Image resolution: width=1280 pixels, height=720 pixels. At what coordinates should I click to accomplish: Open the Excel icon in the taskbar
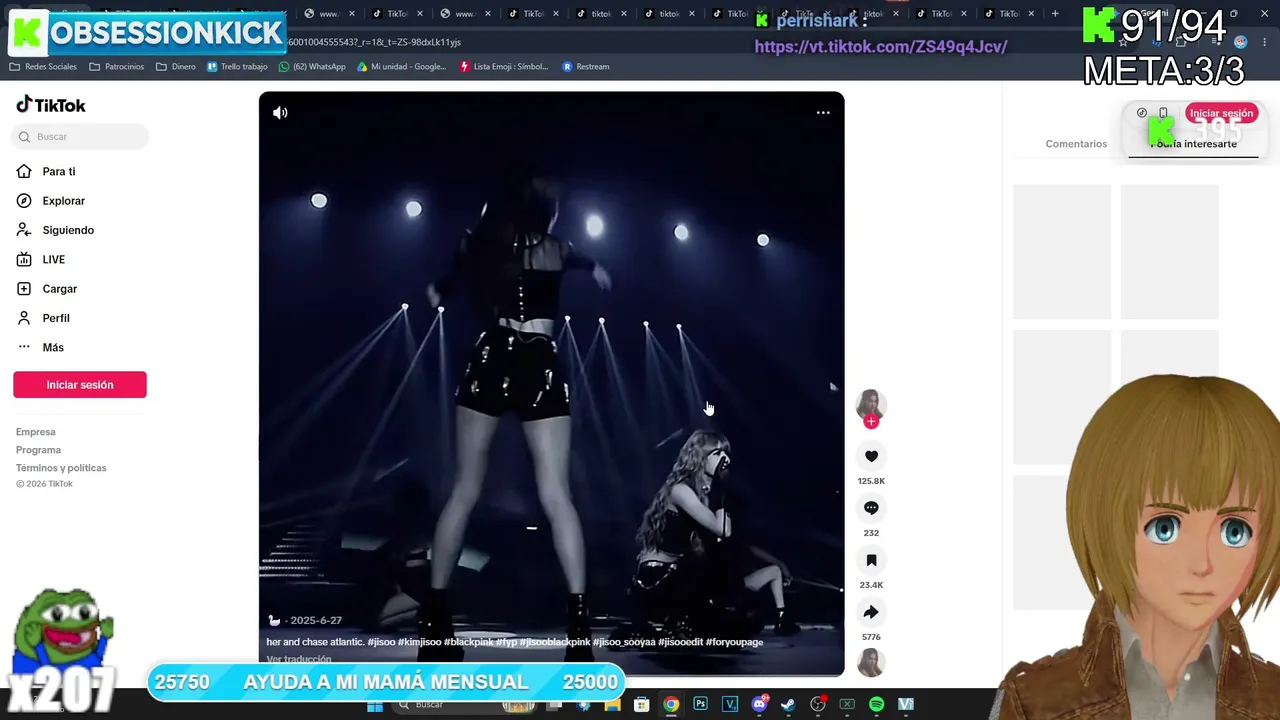[x=847, y=705]
